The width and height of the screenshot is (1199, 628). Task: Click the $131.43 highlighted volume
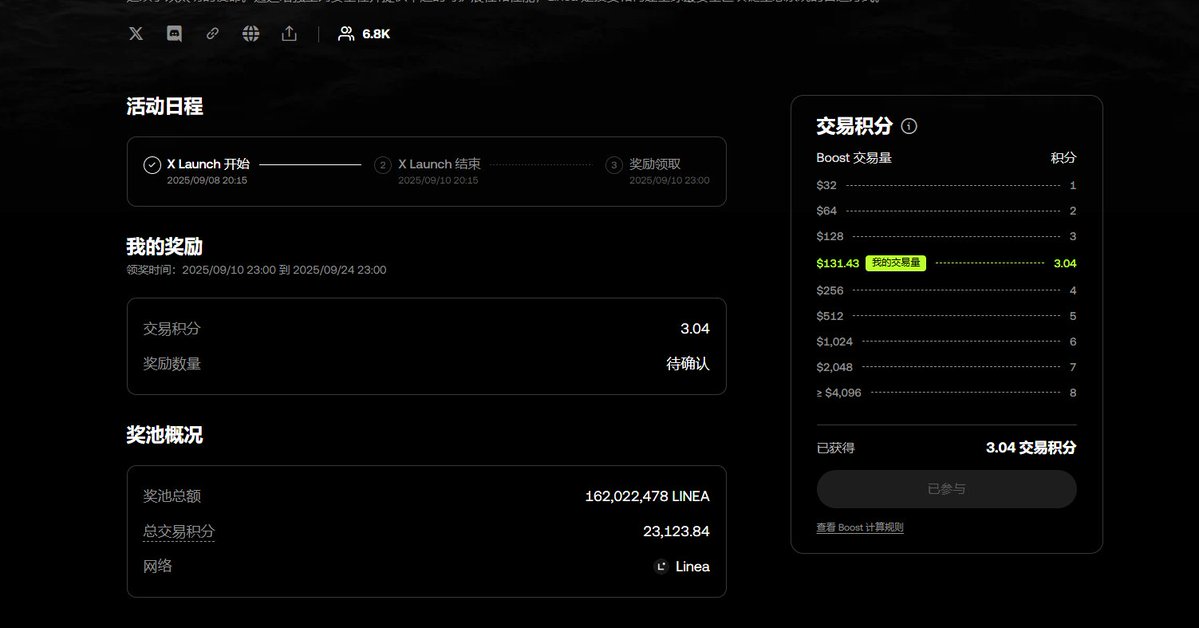(838, 263)
